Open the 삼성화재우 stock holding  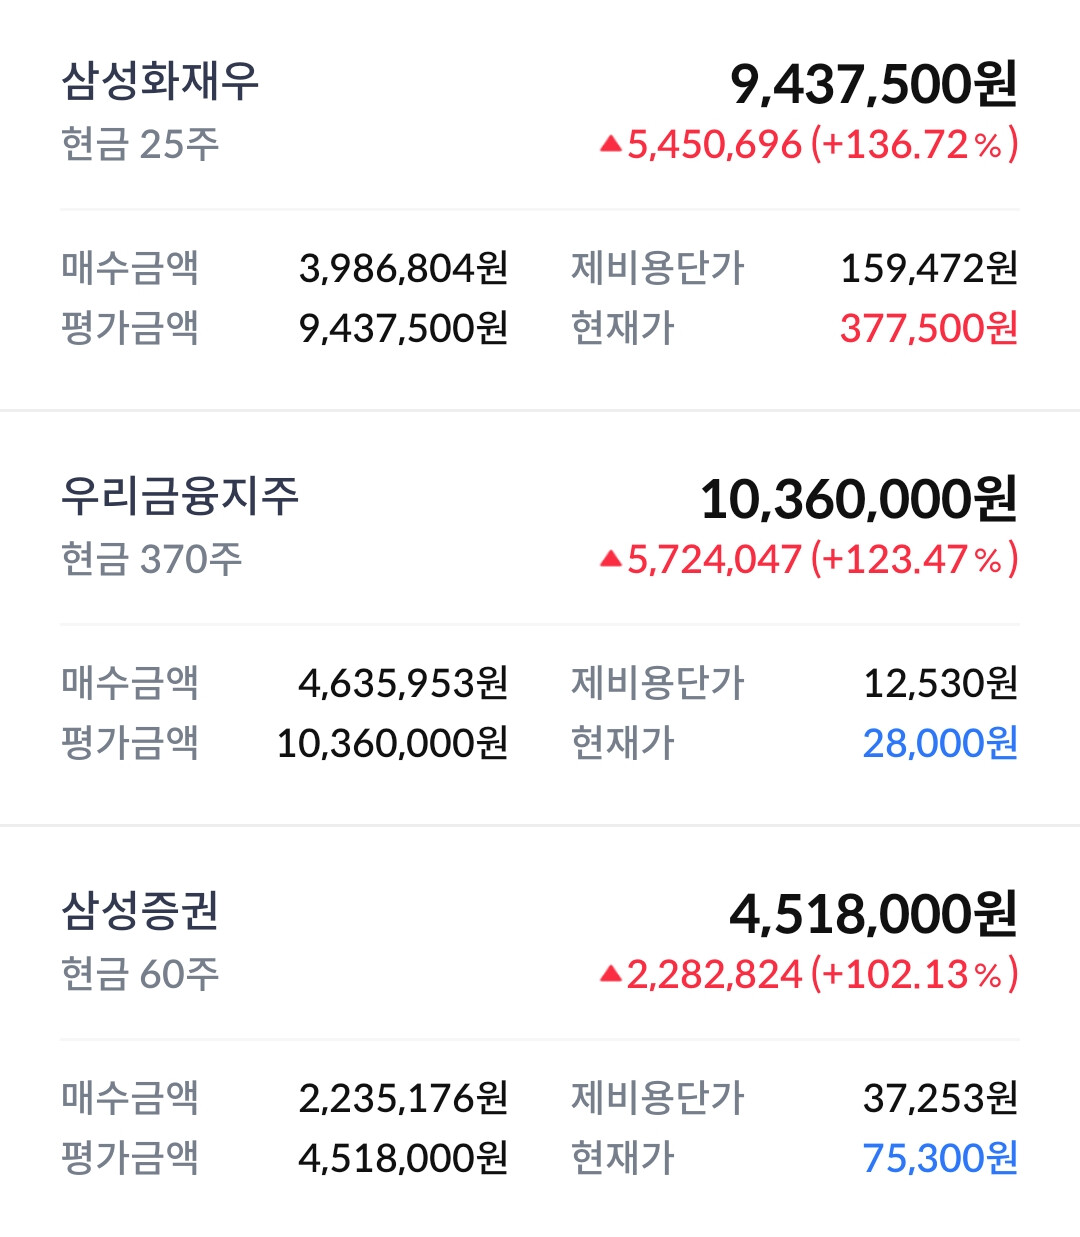pos(160,82)
